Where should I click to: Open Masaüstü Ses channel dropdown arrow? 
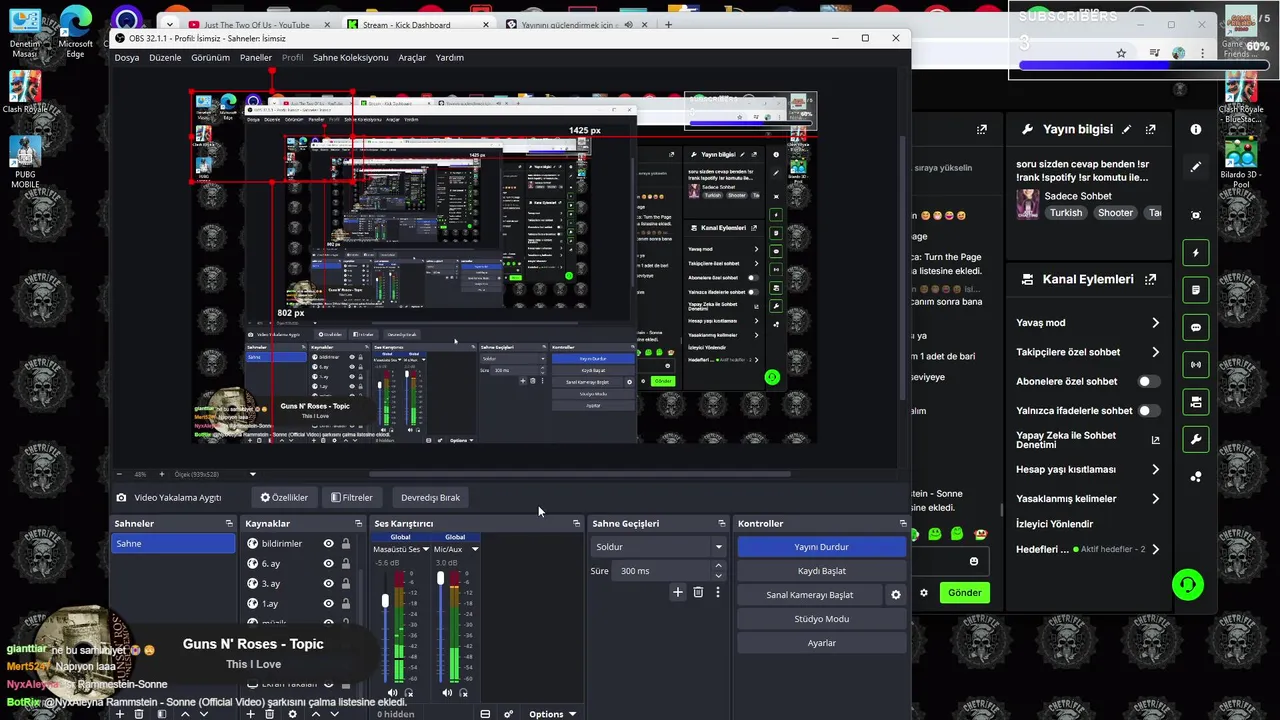click(x=425, y=549)
